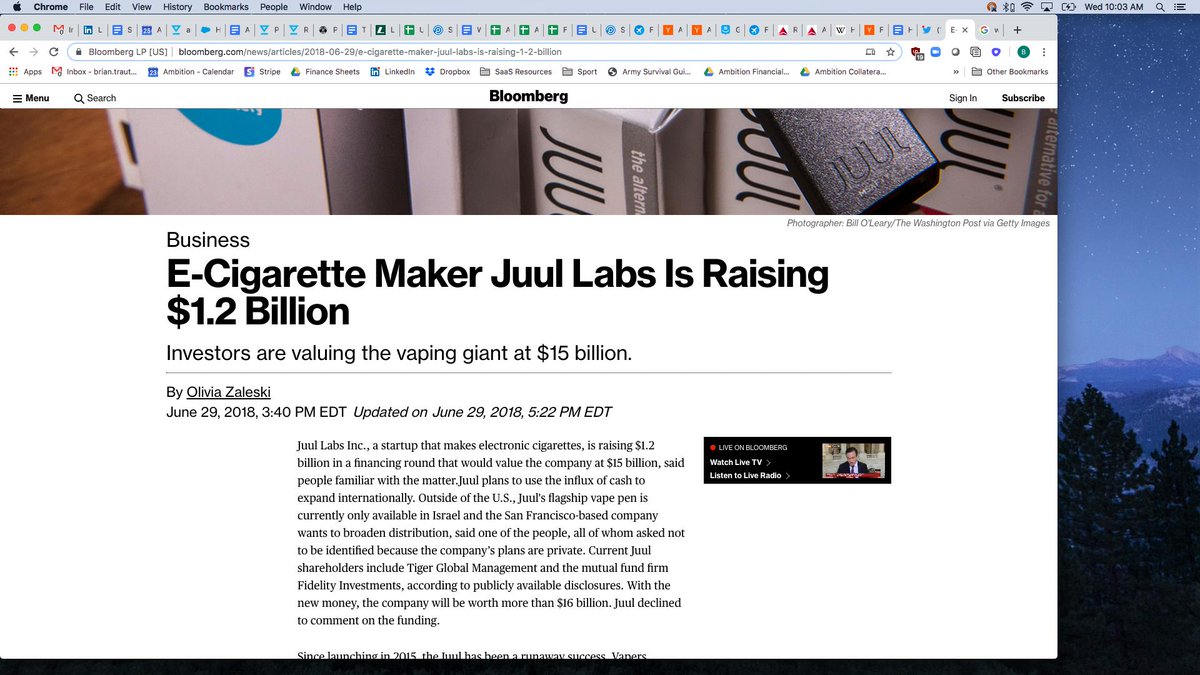Bookmark this page with the star icon
The height and width of the screenshot is (675, 1200).
click(890, 52)
